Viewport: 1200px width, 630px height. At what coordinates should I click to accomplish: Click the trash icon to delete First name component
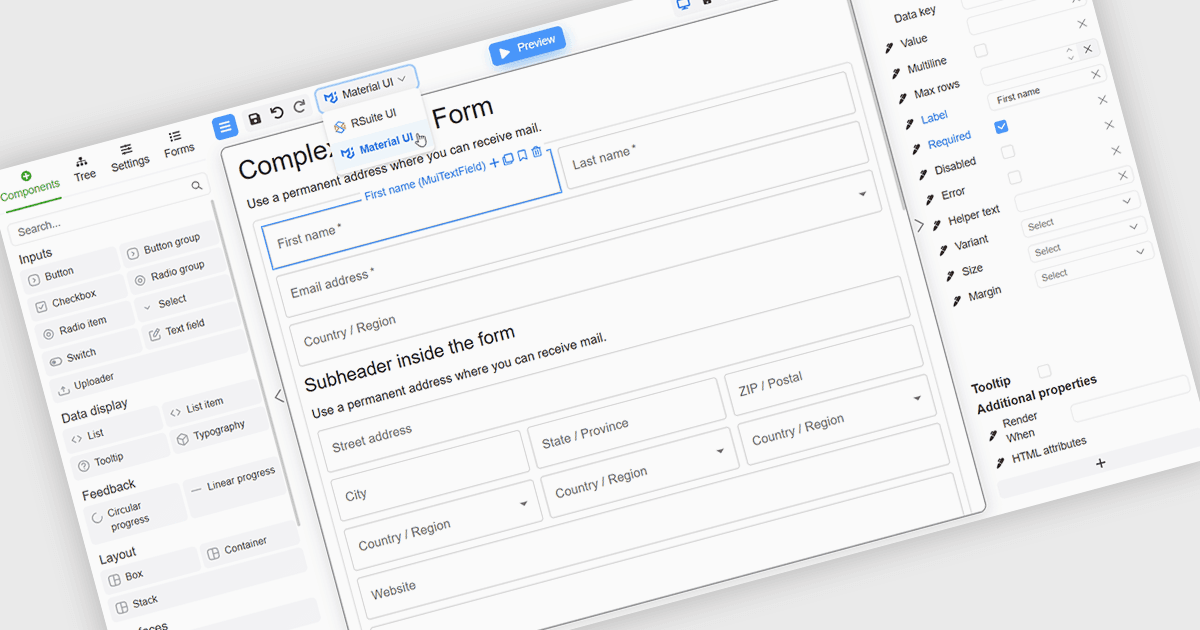(x=537, y=153)
